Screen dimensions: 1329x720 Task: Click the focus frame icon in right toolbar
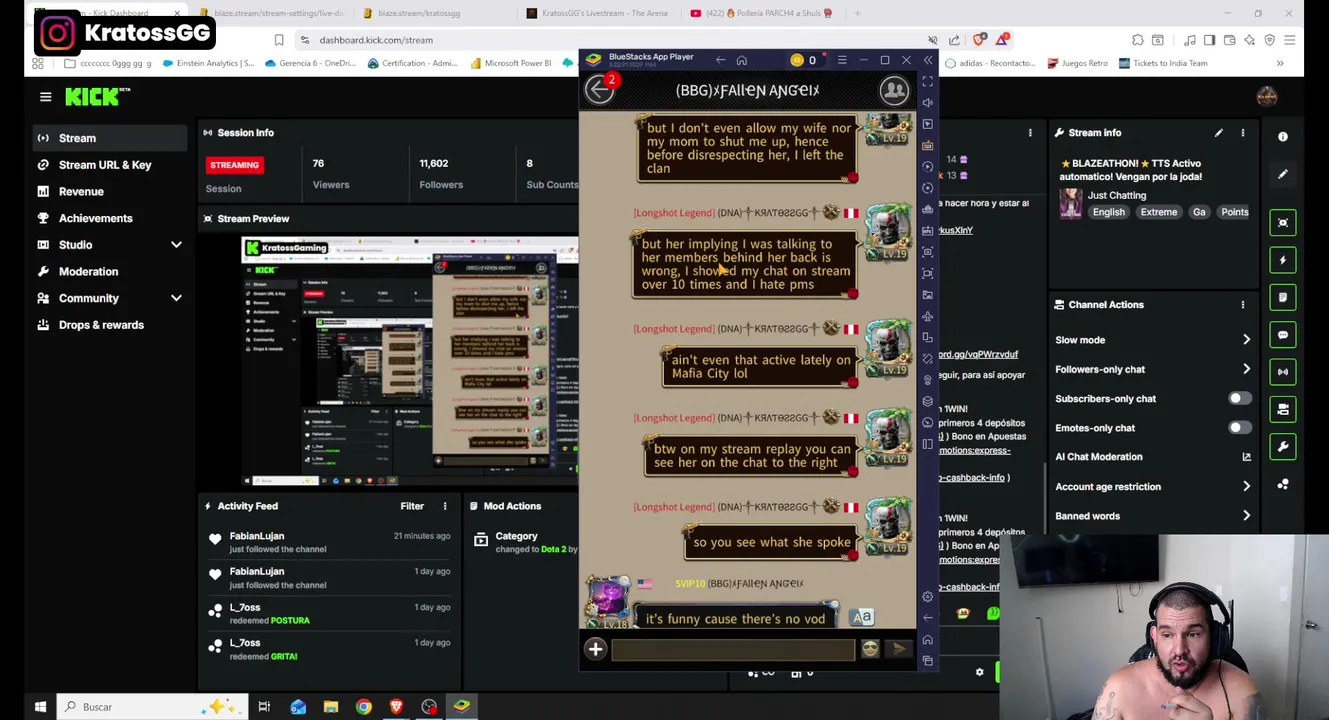[1283, 223]
